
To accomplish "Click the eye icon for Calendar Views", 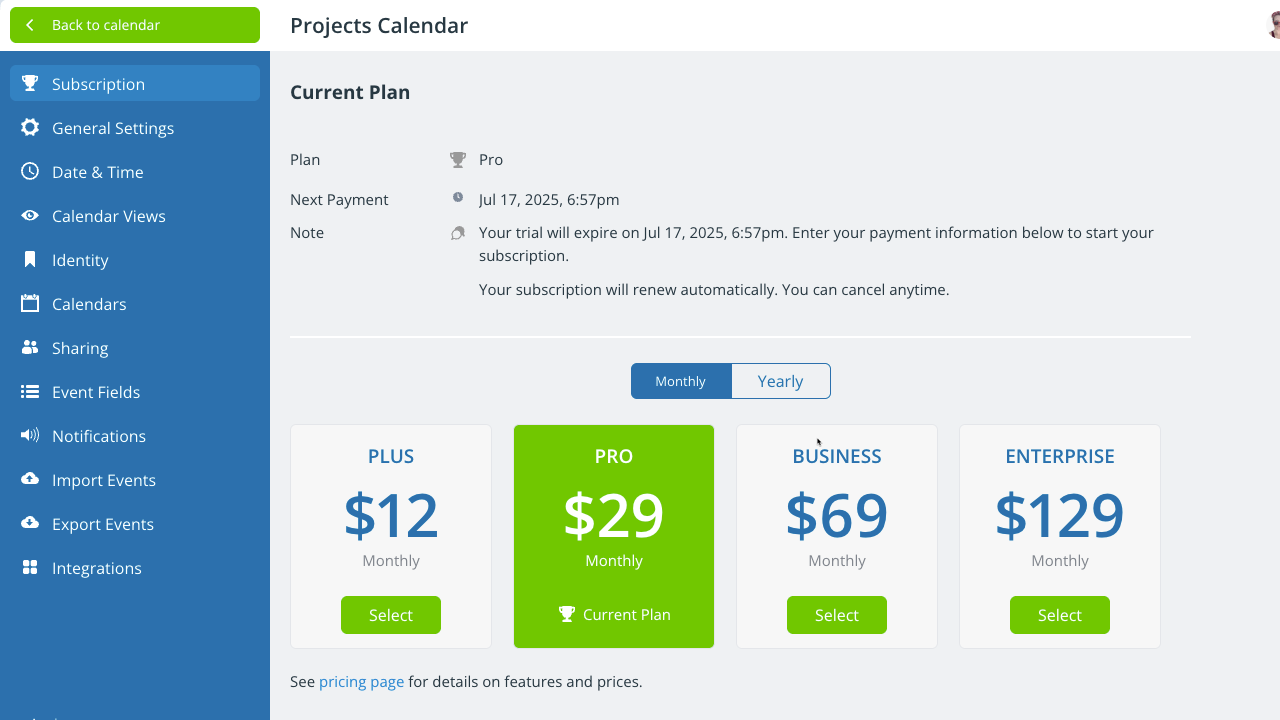I will 30,216.
